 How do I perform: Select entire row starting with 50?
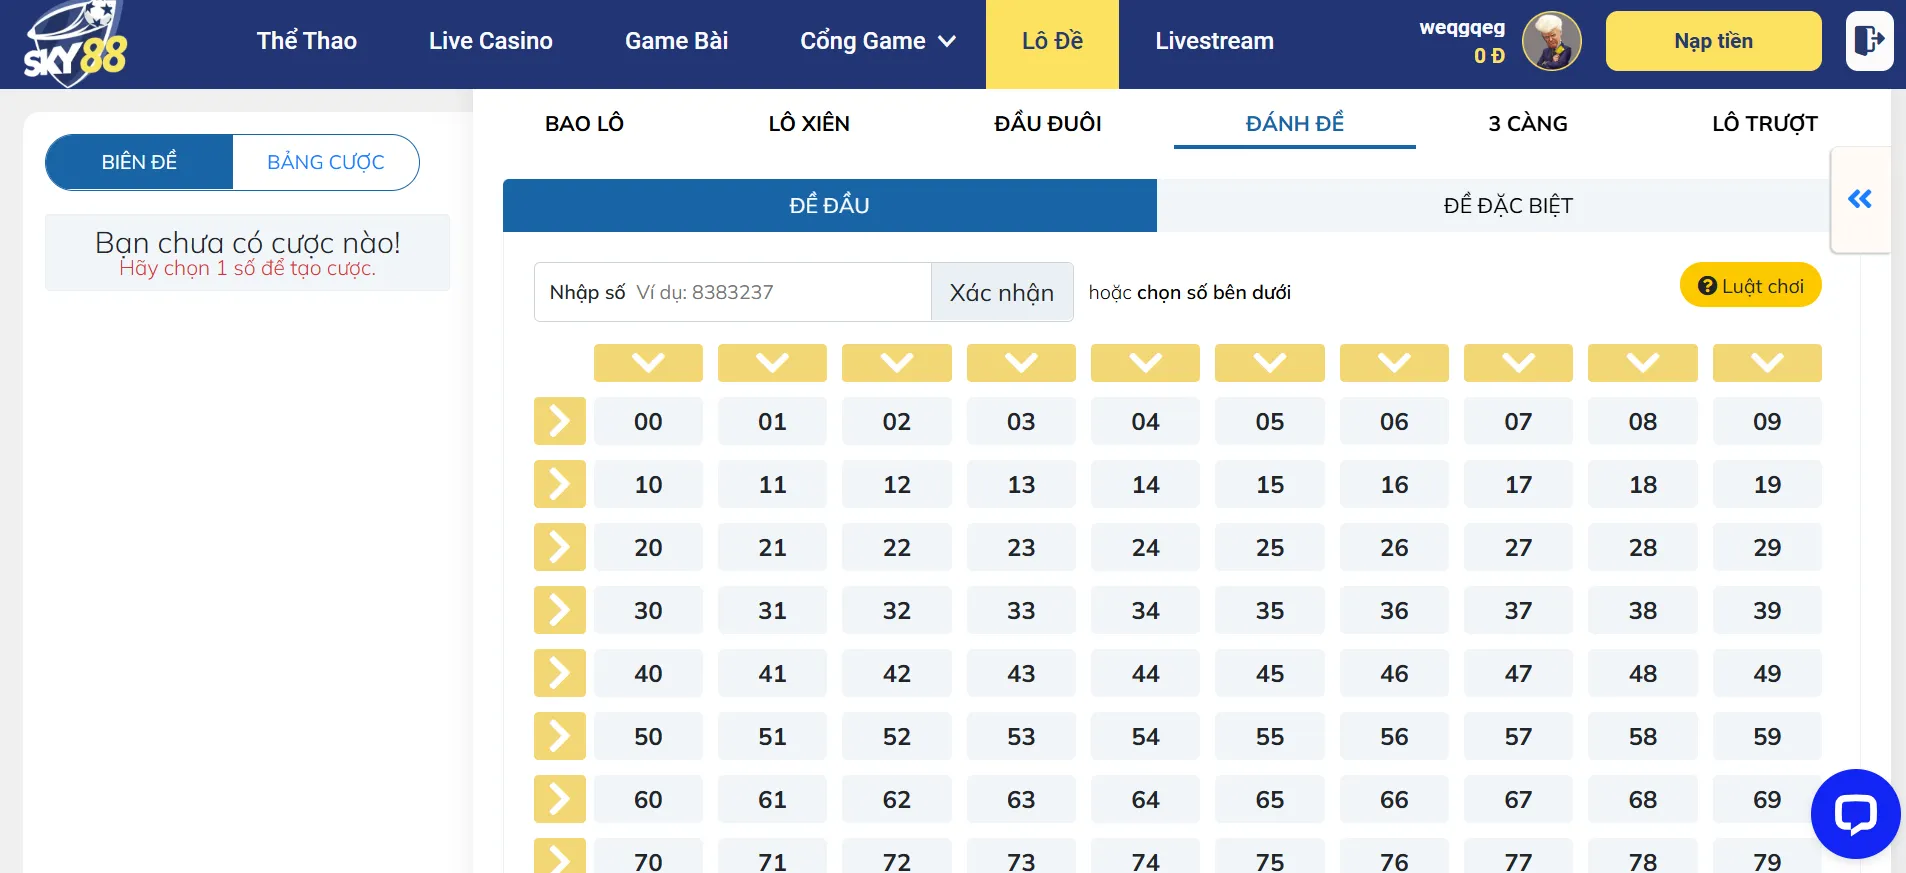coord(559,736)
